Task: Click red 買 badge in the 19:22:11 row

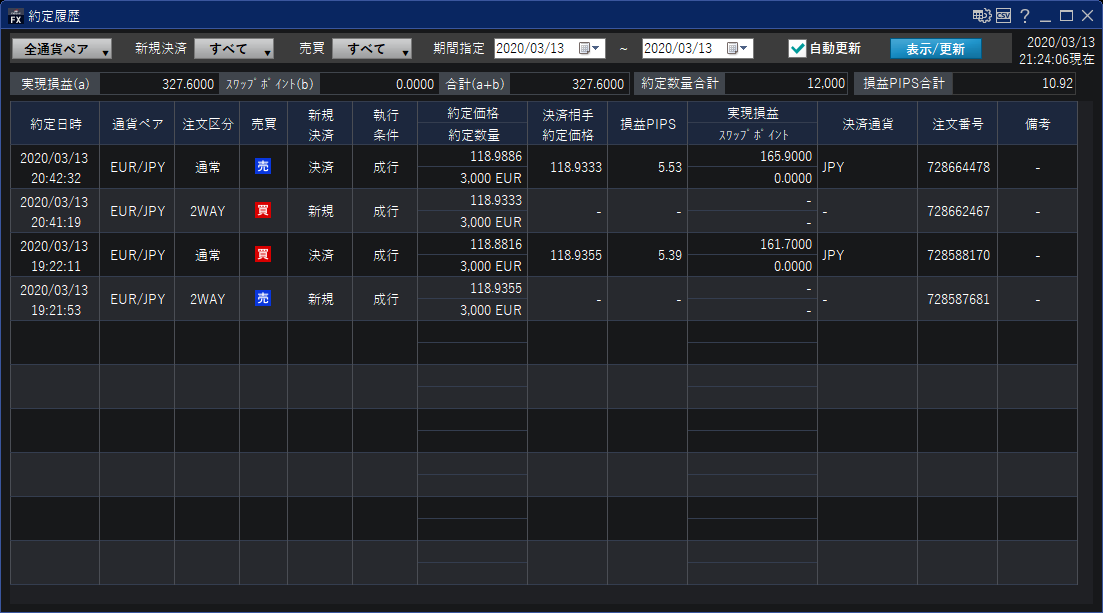Action: [263, 255]
